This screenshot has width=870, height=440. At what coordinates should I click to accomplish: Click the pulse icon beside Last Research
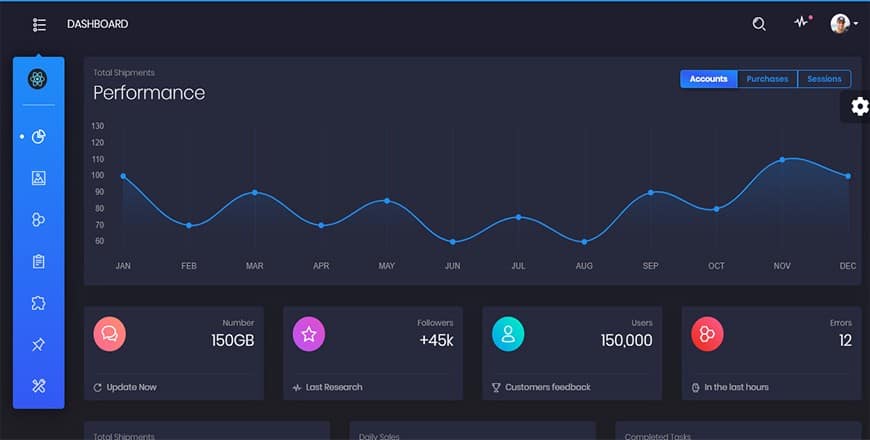297,388
